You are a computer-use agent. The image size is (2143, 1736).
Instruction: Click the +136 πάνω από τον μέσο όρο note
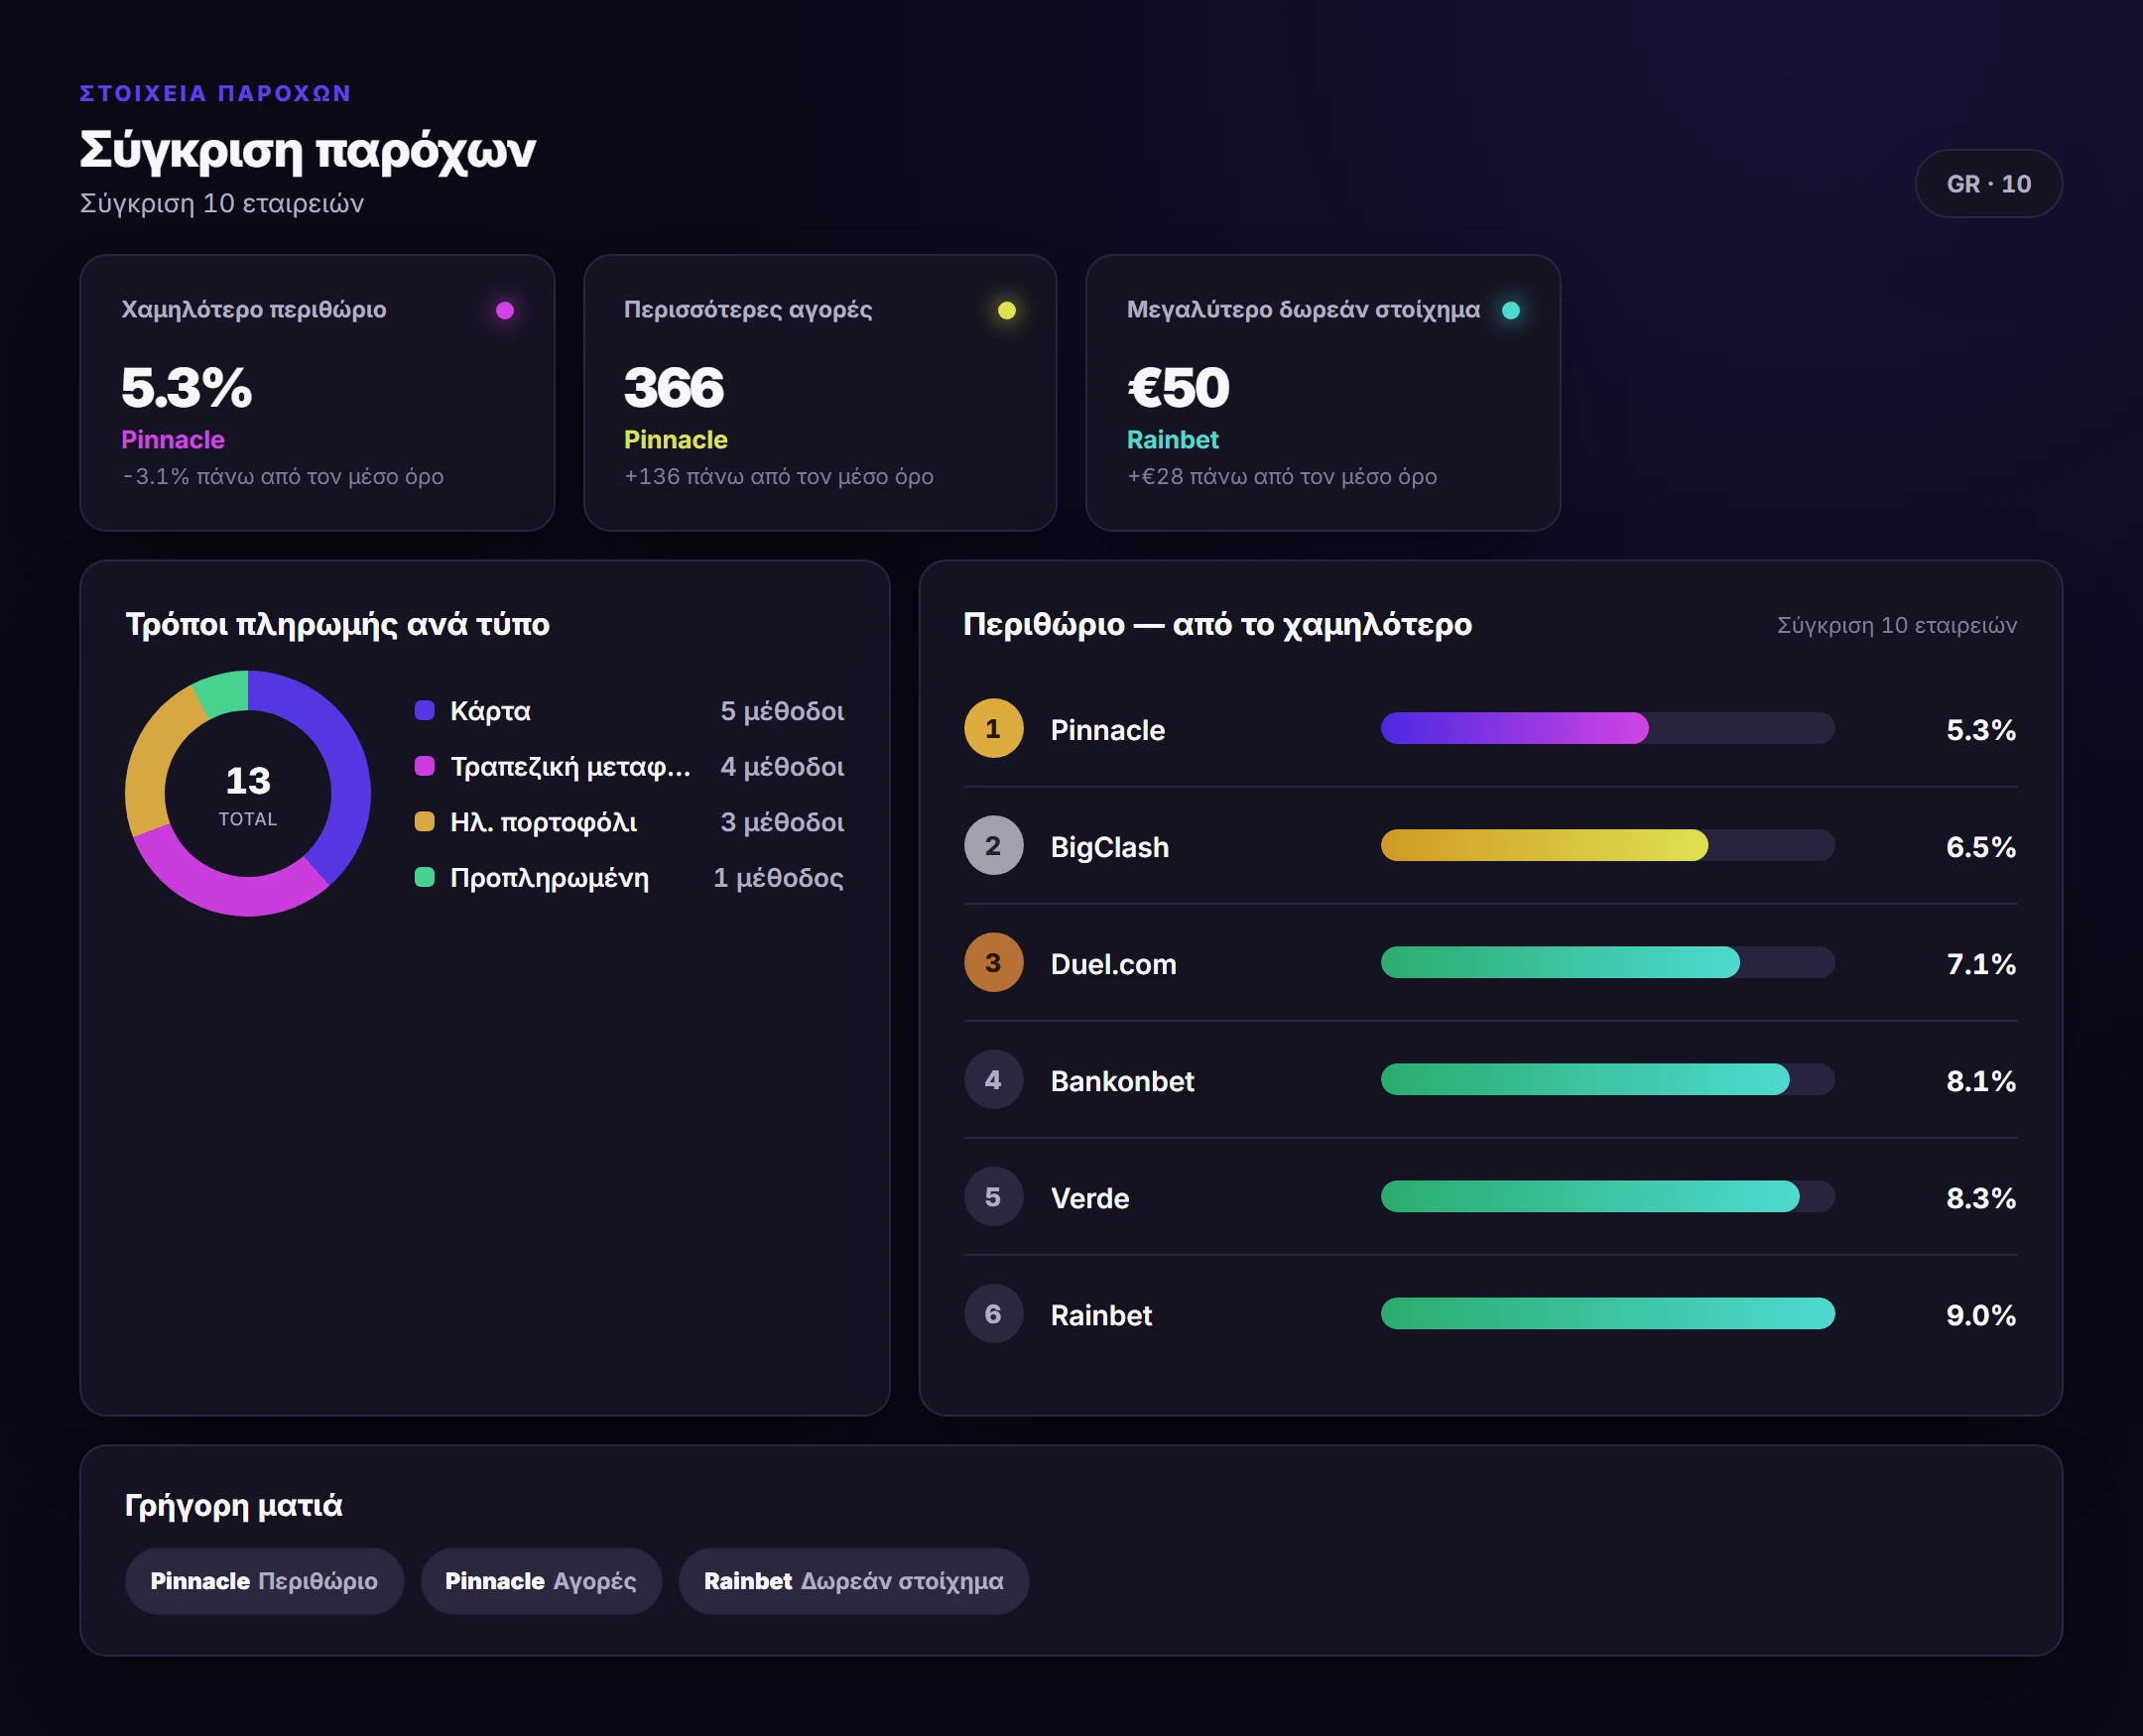[x=779, y=477]
